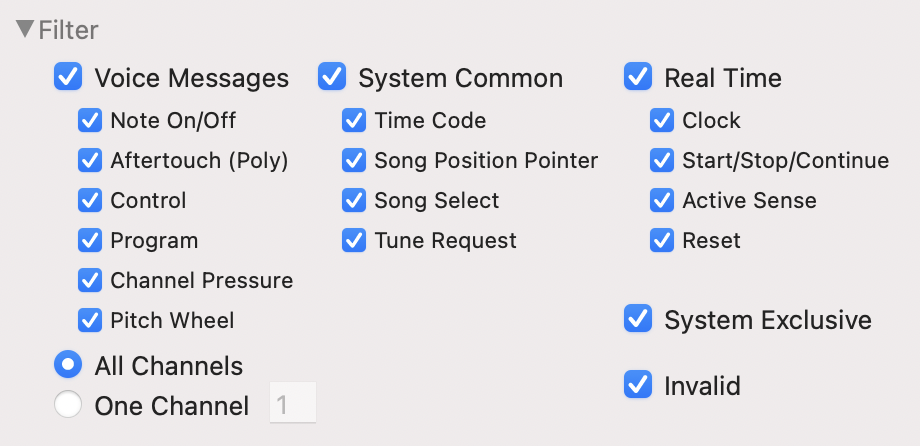Uncheck the Program checkbox
Viewport: 920px width, 446px height.
click(x=90, y=241)
